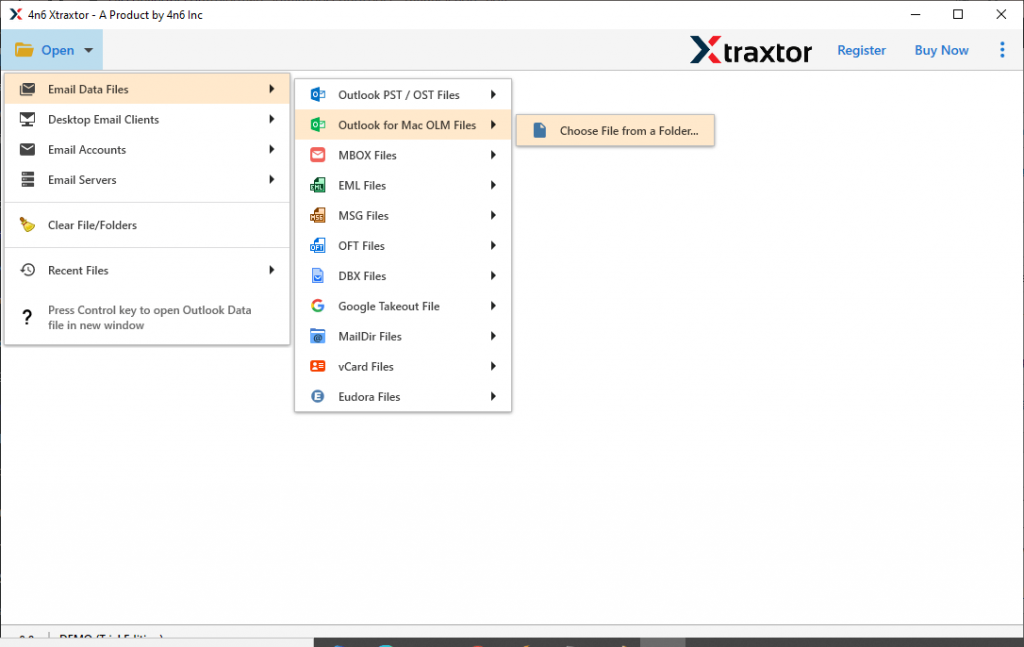Image resolution: width=1024 pixels, height=647 pixels.
Task: Click the MBOX Files envelope icon
Action: pos(318,155)
